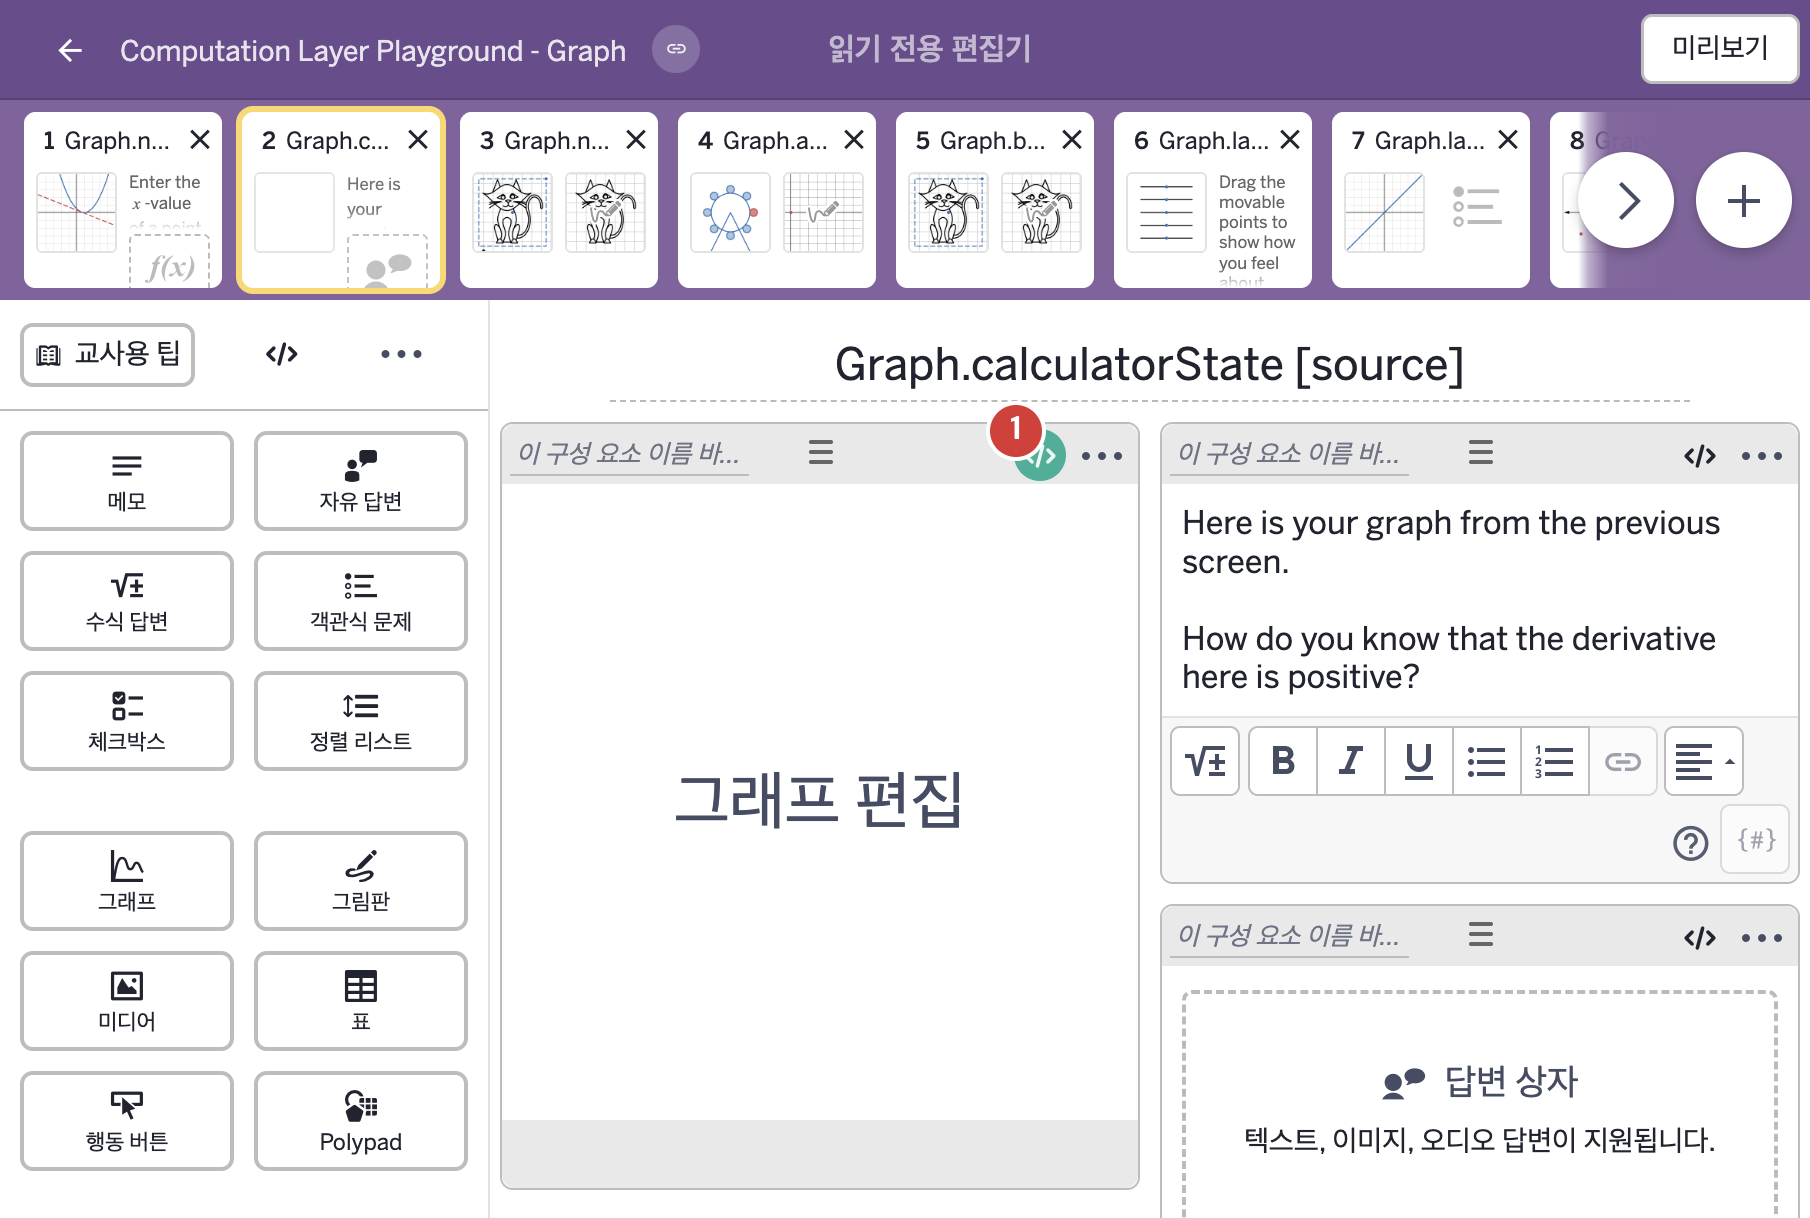Open screen-level script editor icon in left panel

(x=282, y=354)
